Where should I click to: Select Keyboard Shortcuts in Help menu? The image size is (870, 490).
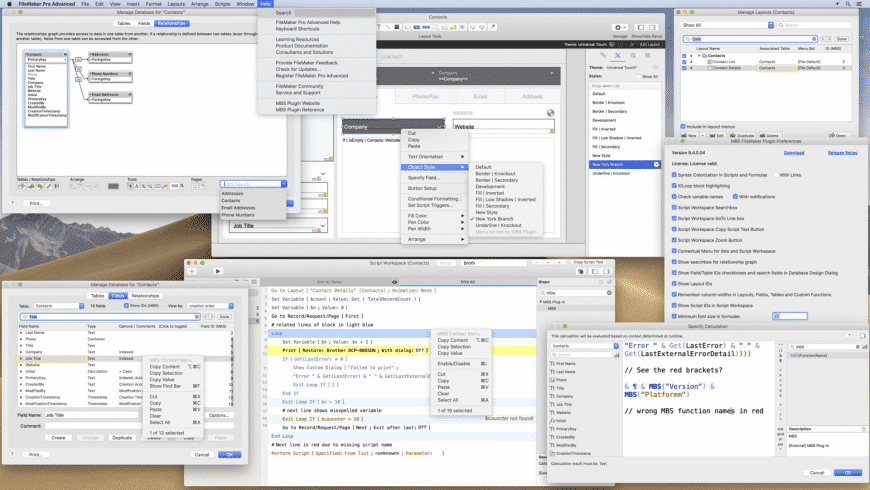pos(297,29)
